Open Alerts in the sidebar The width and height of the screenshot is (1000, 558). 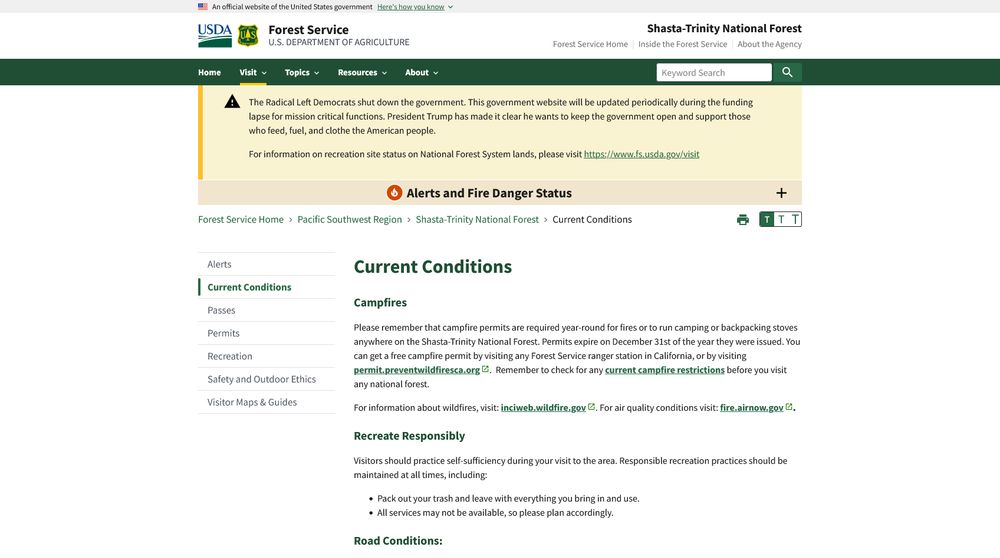267,264
